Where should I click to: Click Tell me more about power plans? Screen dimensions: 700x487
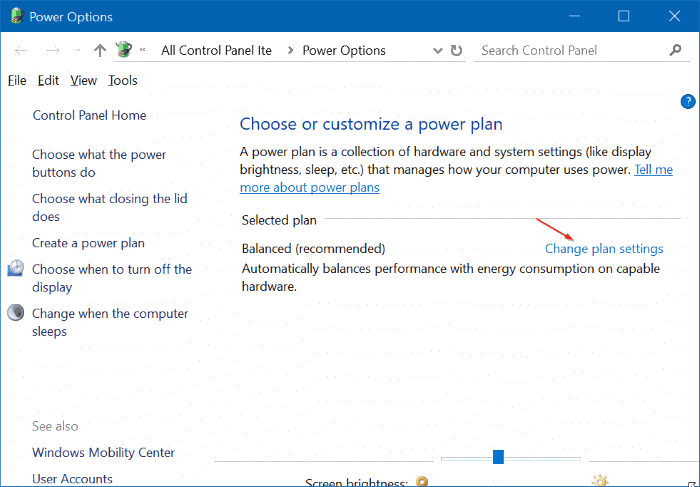tap(456, 179)
